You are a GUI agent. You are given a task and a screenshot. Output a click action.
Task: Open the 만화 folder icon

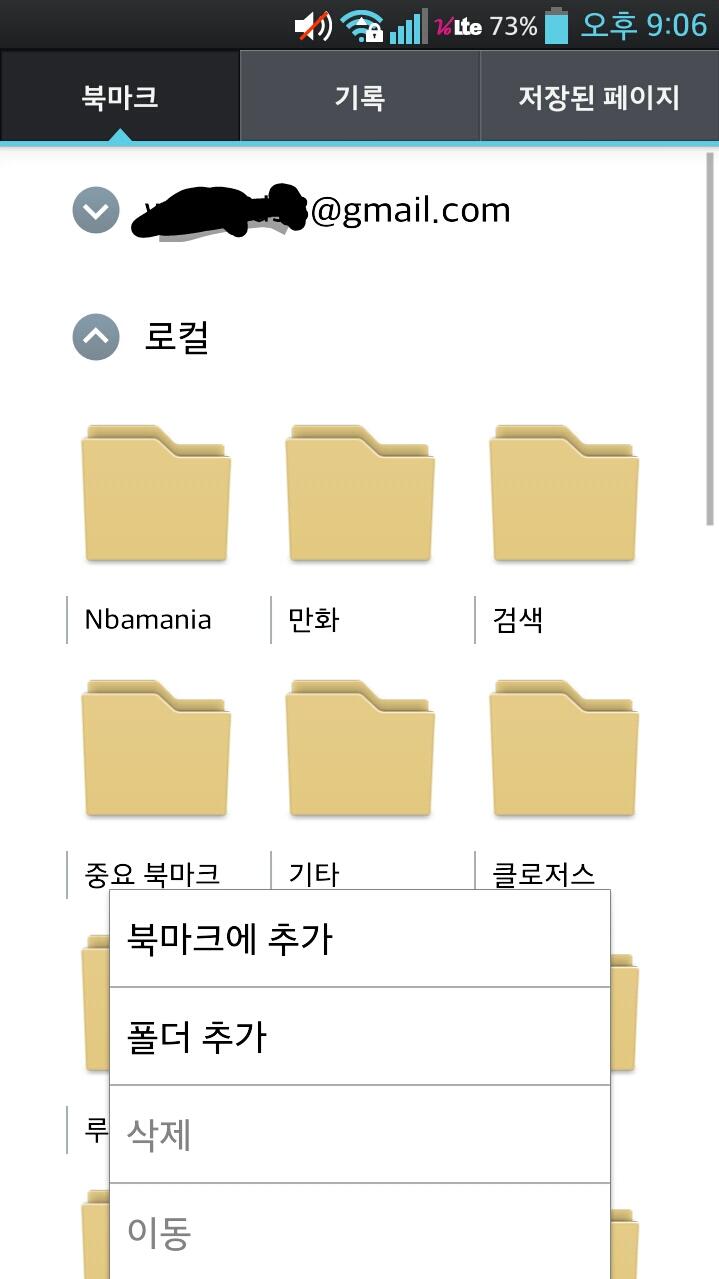[x=360, y=495]
